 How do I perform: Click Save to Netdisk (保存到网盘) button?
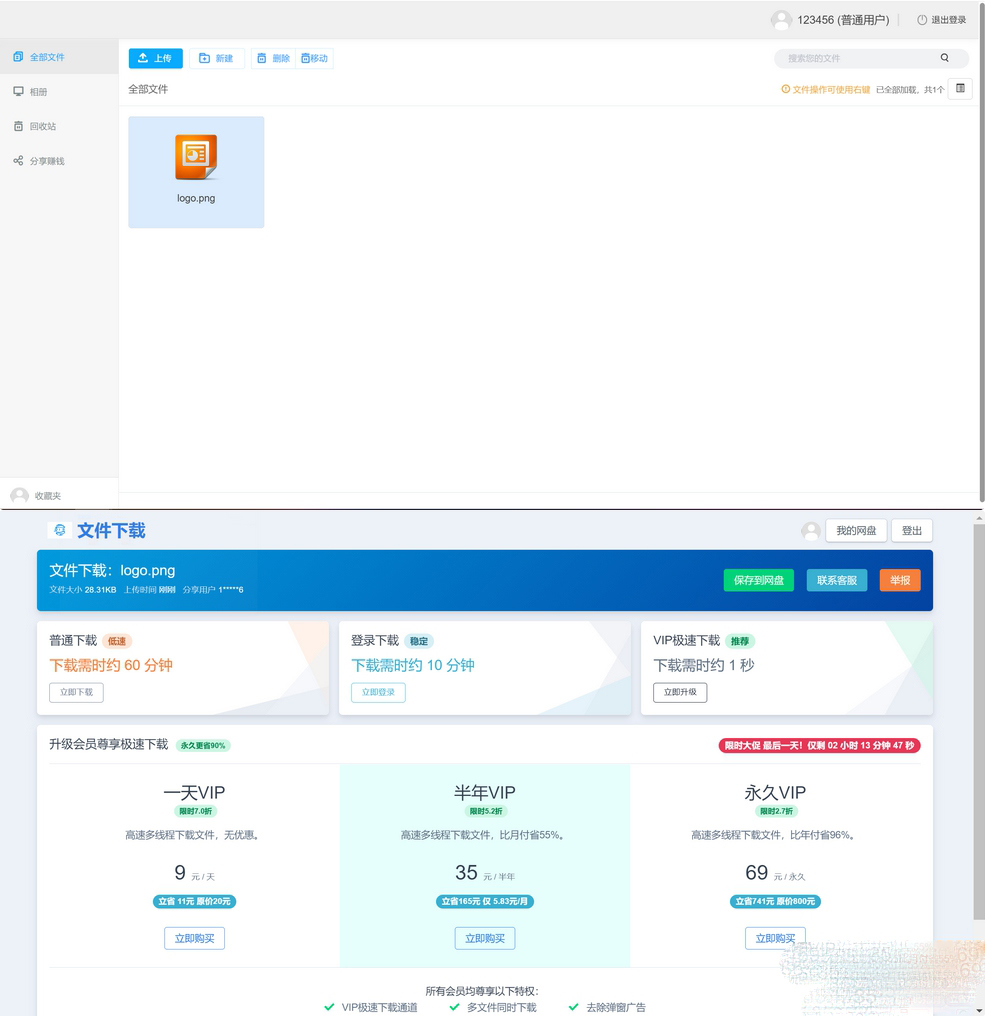coord(758,580)
